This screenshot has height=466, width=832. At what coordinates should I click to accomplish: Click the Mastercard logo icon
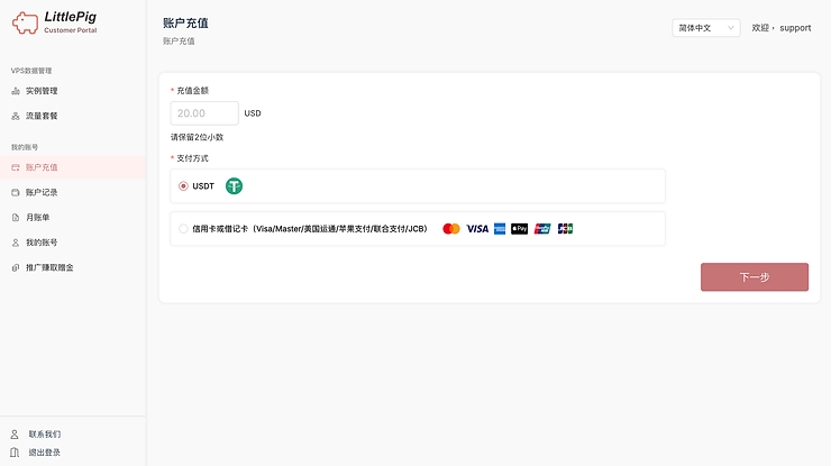tap(451, 229)
